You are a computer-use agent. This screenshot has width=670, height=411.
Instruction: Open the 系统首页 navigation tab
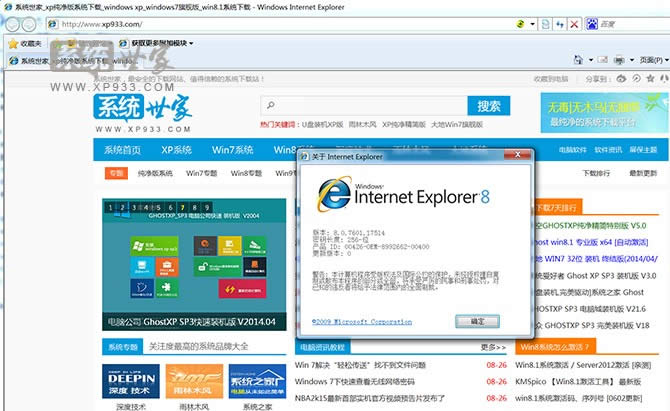click(x=122, y=150)
